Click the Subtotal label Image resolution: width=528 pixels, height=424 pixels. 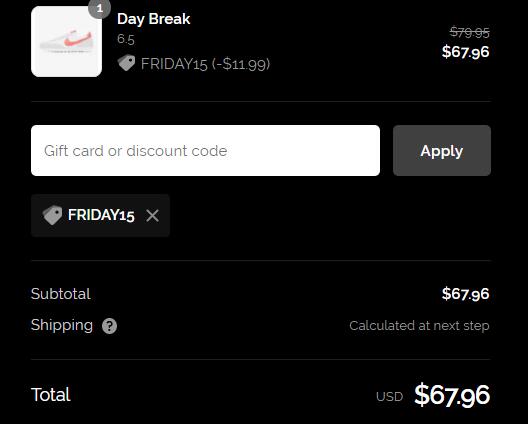[x=61, y=294]
